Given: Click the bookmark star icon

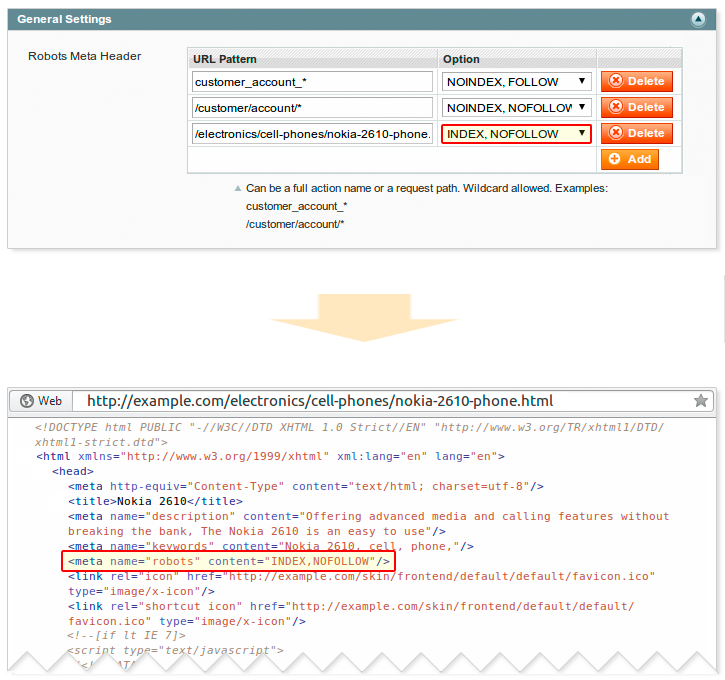Looking at the screenshot, I should (700, 401).
